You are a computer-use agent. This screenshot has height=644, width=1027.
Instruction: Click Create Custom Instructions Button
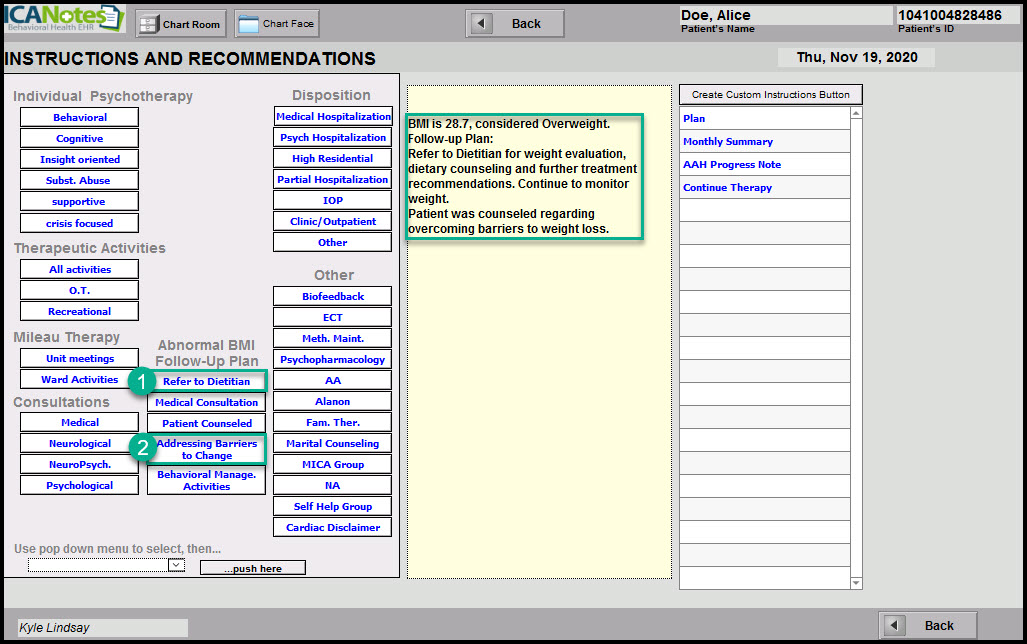point(770,95)
